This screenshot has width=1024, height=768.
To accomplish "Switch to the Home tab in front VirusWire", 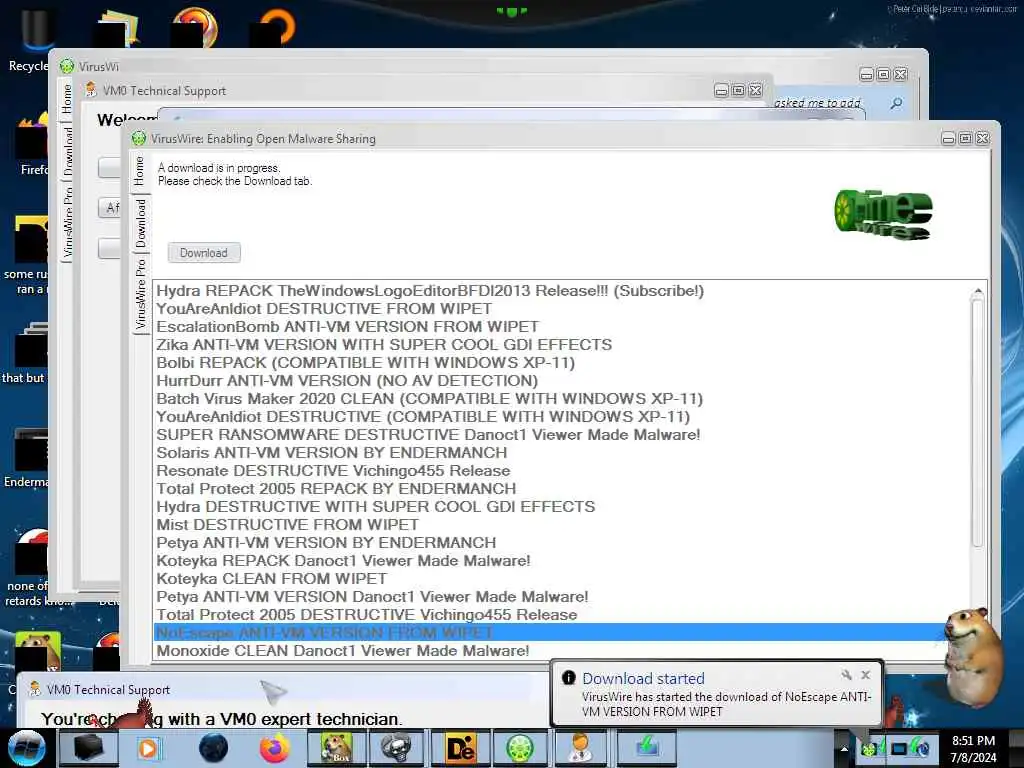I will tap(140, 171).
